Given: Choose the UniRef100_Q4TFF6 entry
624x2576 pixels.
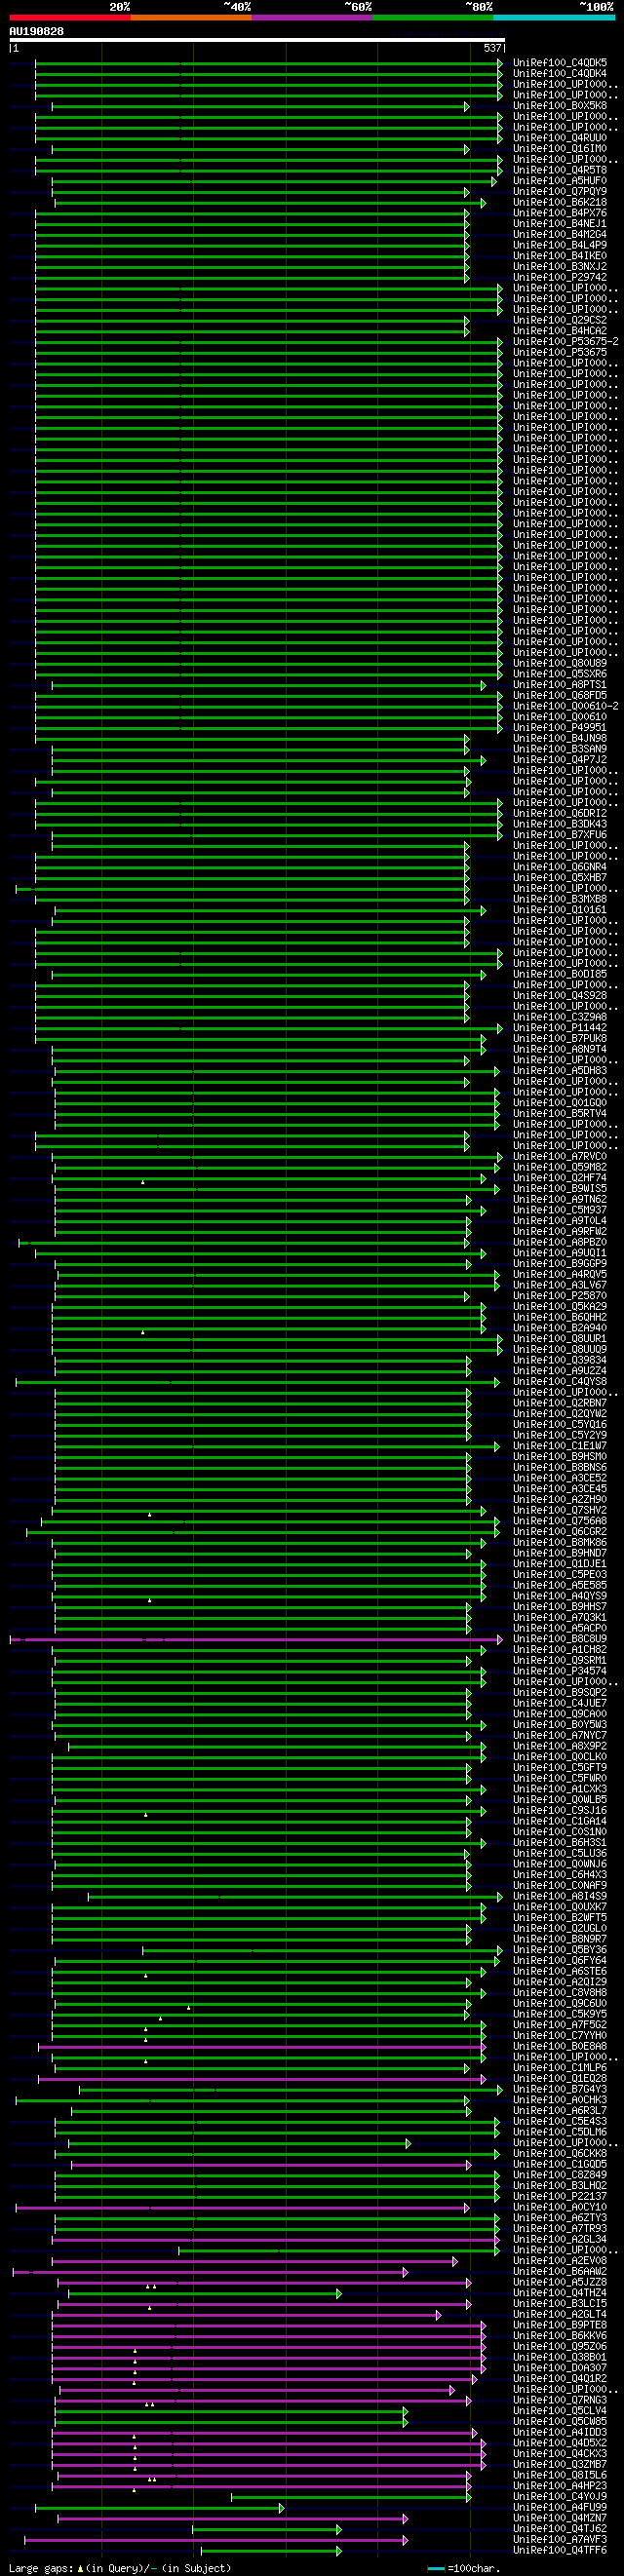Looking at the screenshot, I should tap(560, 2551).
